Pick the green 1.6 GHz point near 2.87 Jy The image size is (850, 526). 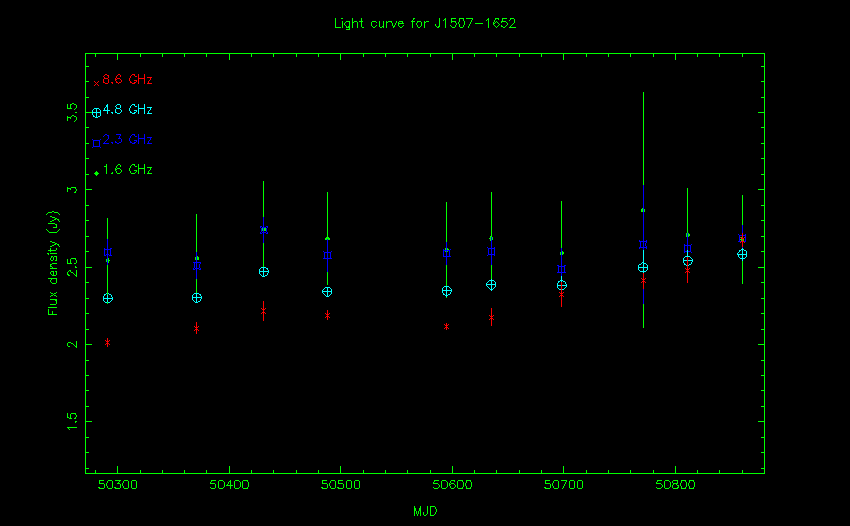click(643, 210)
